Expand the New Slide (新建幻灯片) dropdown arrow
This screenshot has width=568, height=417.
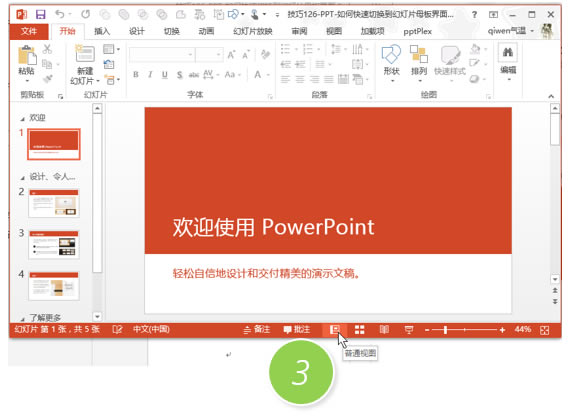98,80
